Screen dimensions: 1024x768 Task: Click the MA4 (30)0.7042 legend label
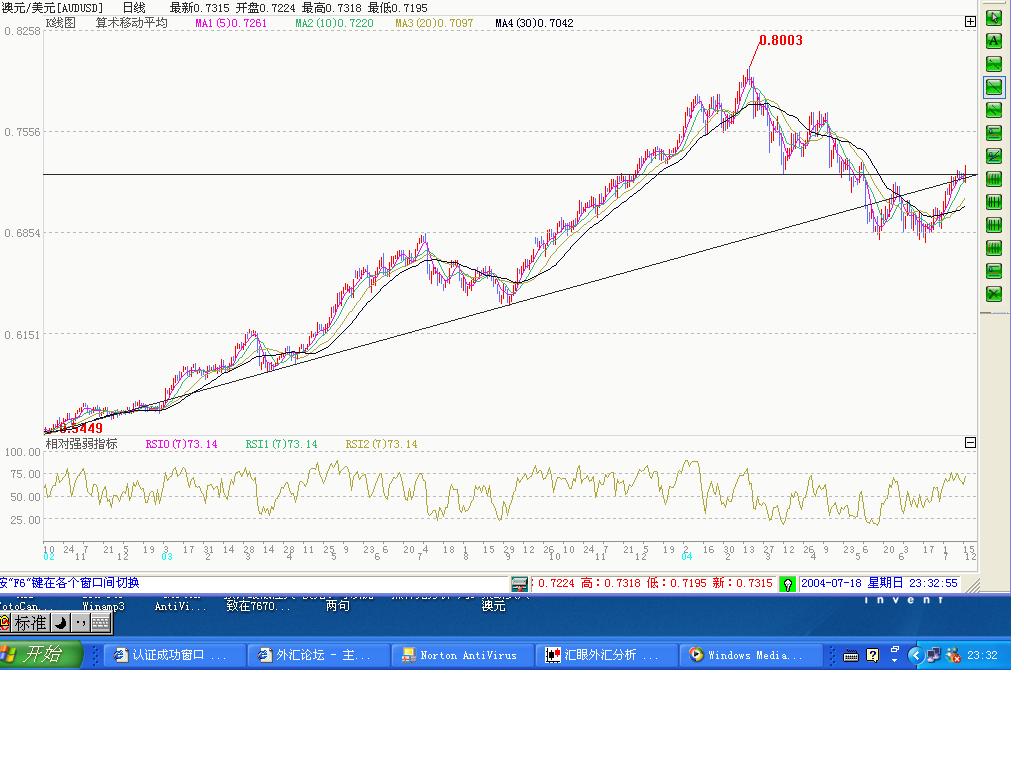(x=534, y=23)
